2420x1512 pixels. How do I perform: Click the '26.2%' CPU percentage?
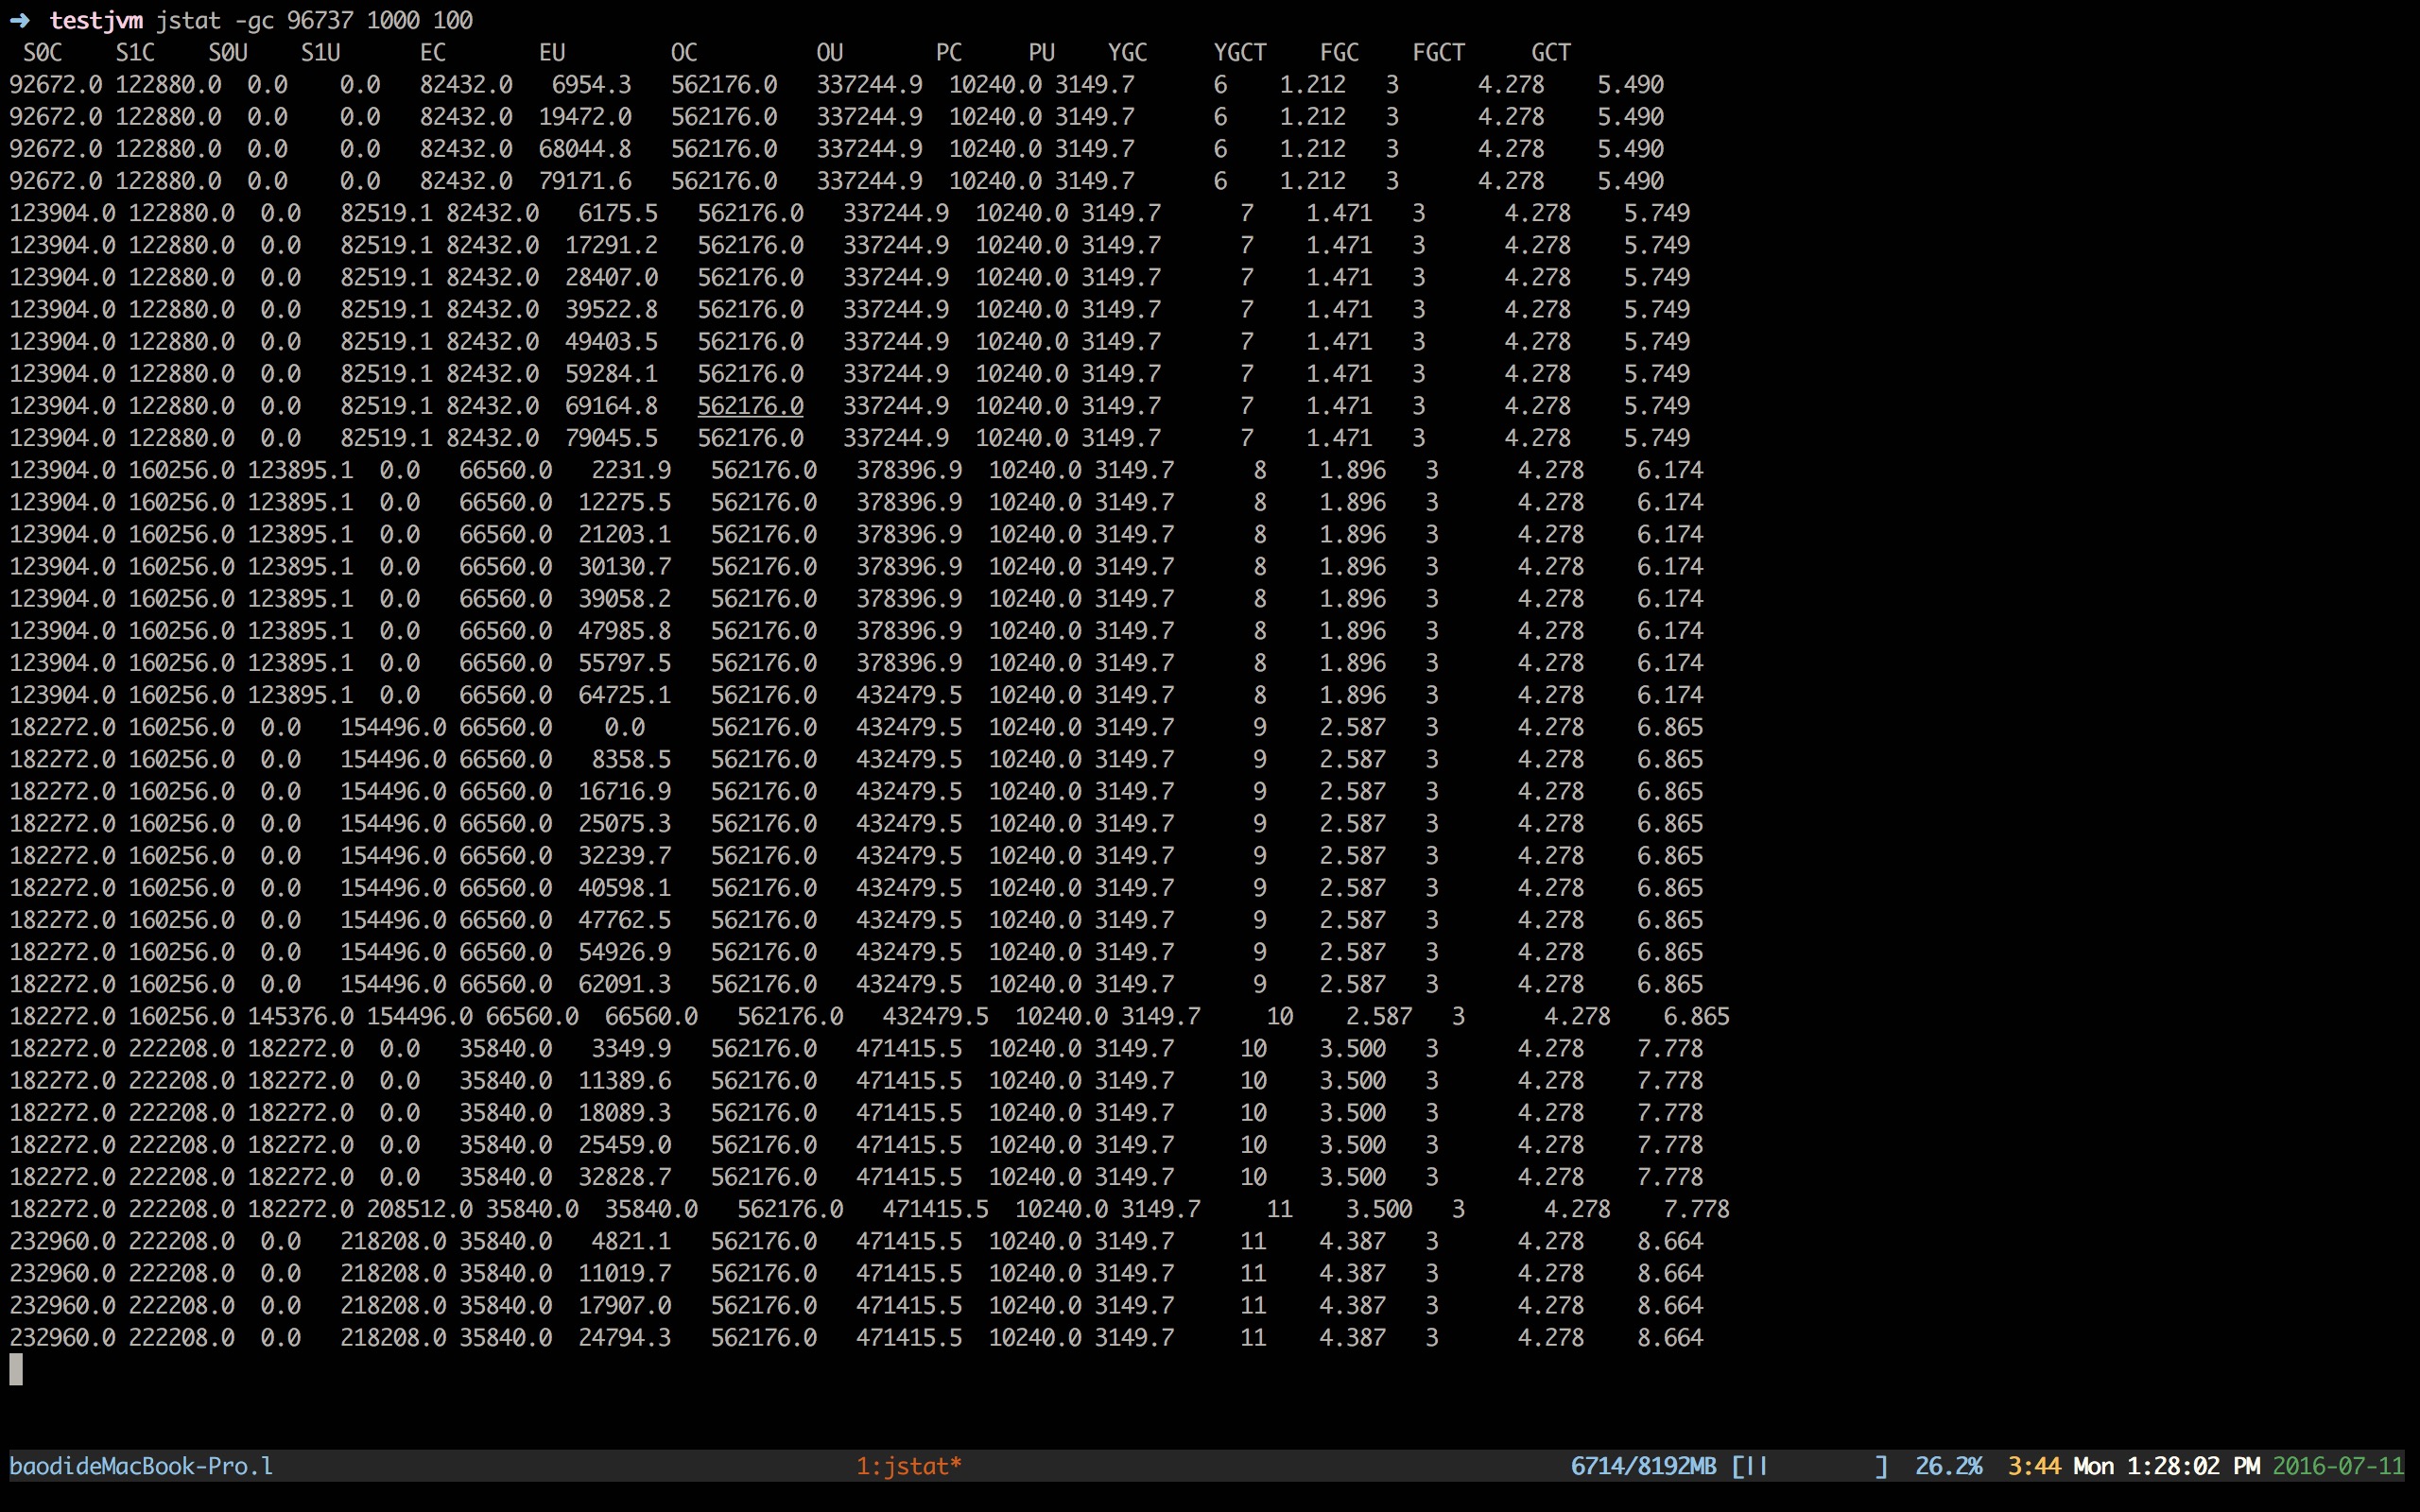[1948, 1466]
